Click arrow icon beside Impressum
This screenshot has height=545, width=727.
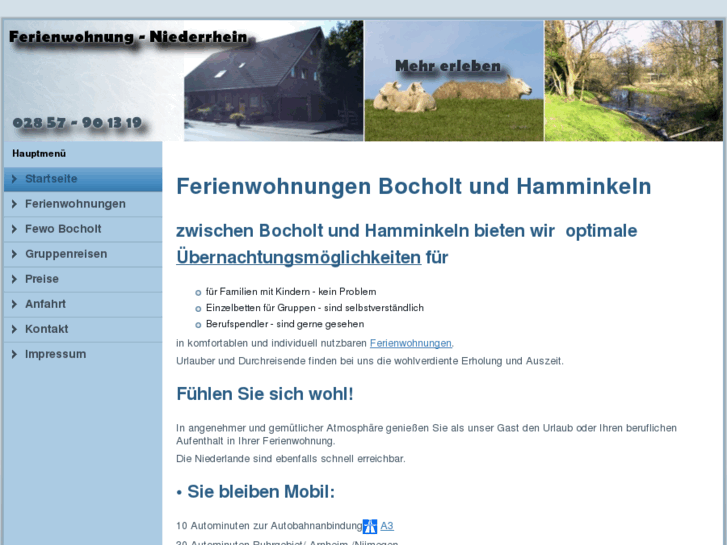pos(14,354)
